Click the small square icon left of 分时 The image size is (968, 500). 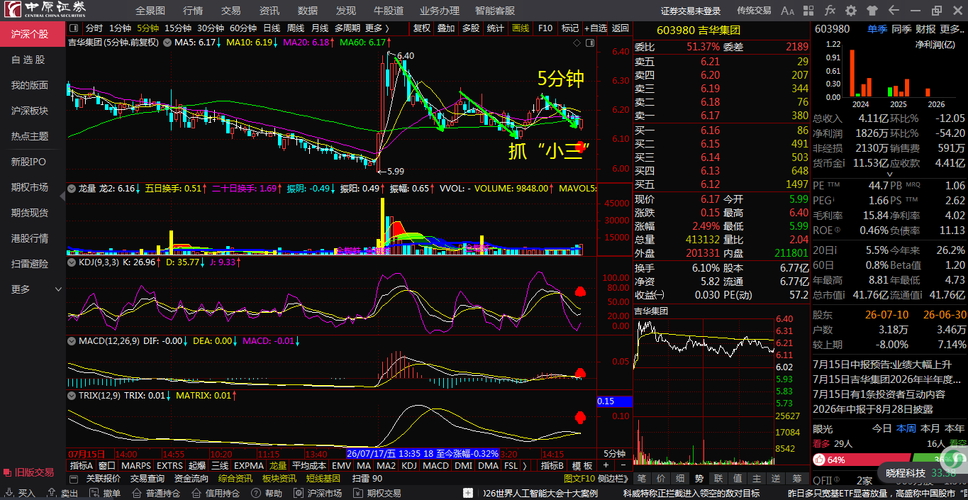73,28
